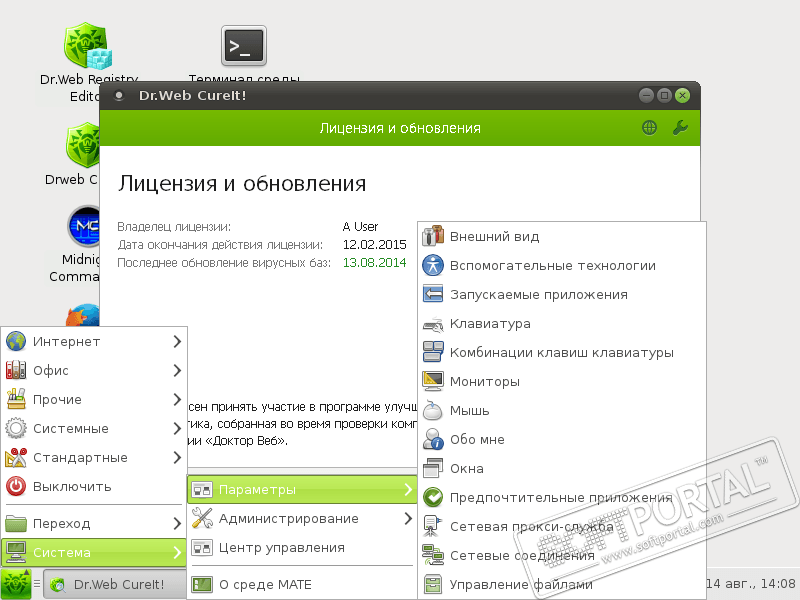The image size is (800, 600).
Task: Click the Dr.Web CureIt! taskbar button
Action: coord(115,585)
